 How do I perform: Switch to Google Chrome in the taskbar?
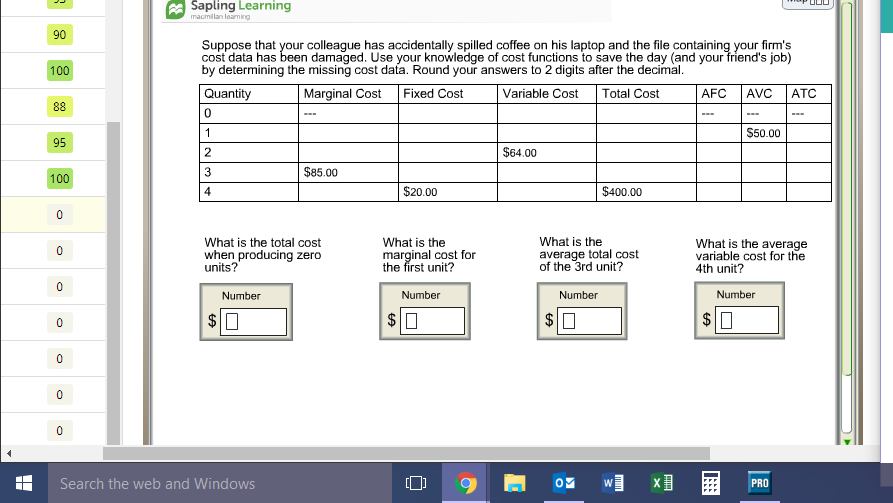[x=465, y=483]
